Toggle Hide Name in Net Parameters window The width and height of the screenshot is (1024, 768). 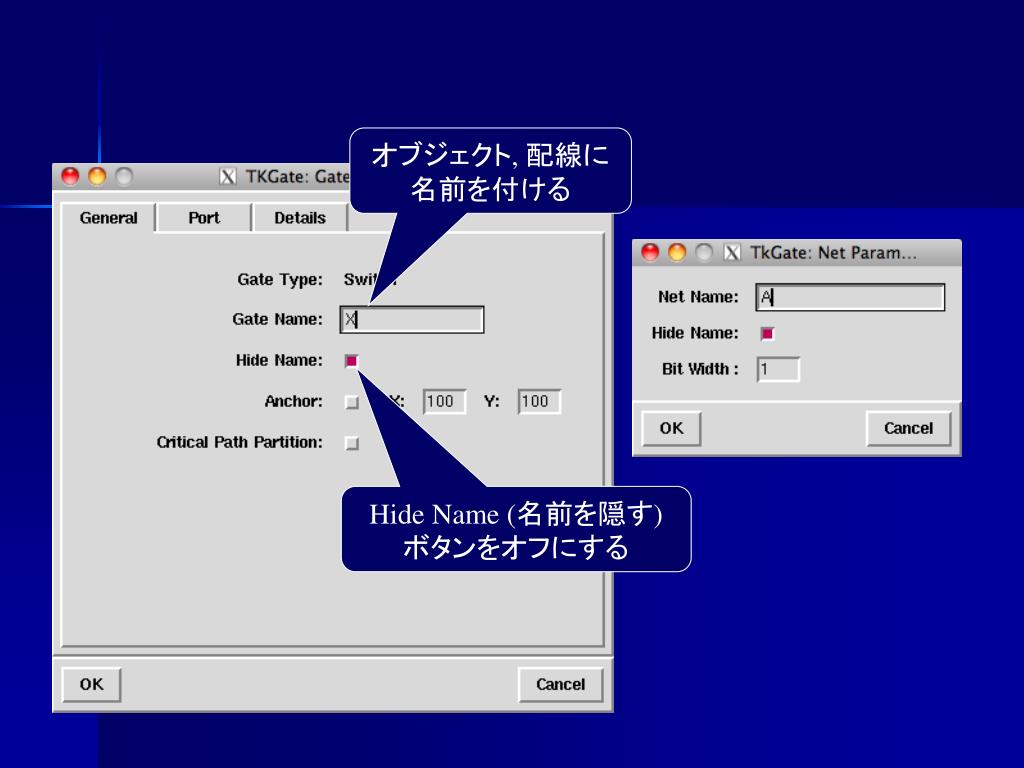[x=767, y=334]
